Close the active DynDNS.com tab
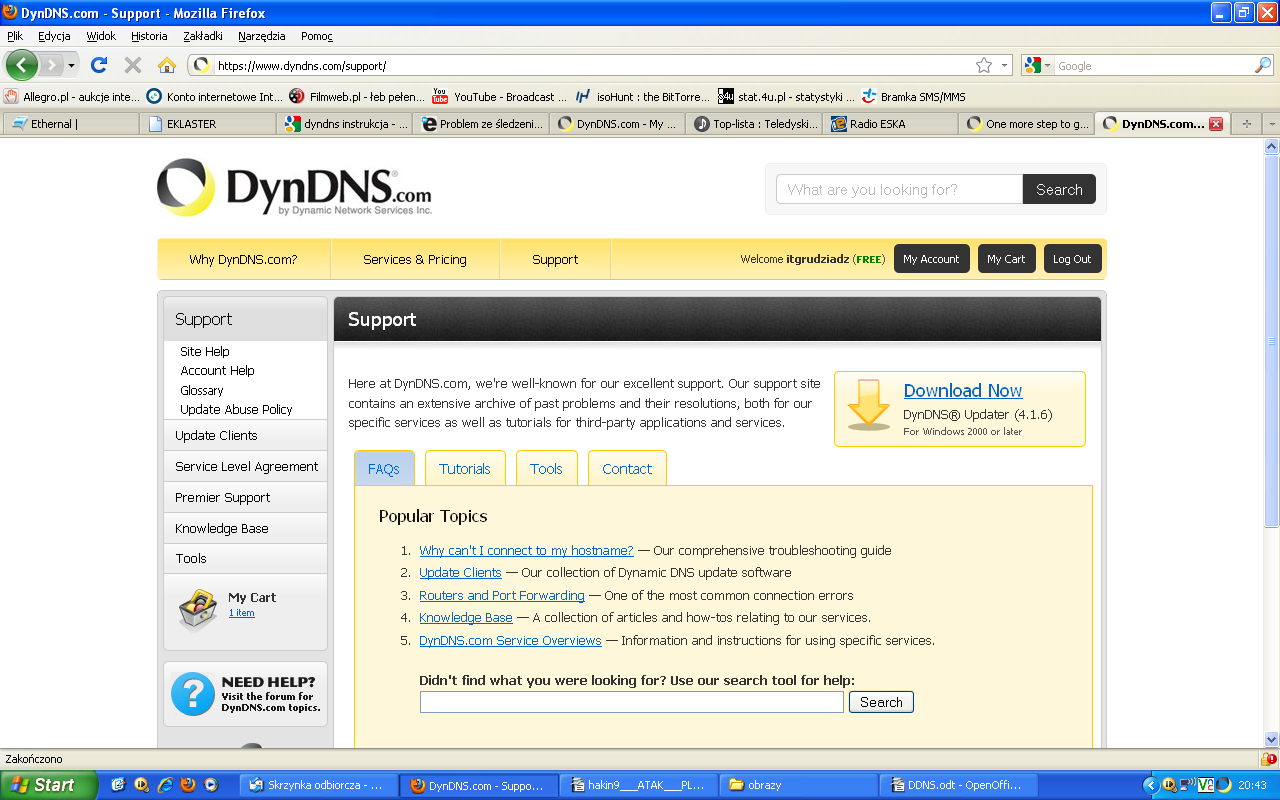1280x800 pixels. pos(1216,124)
